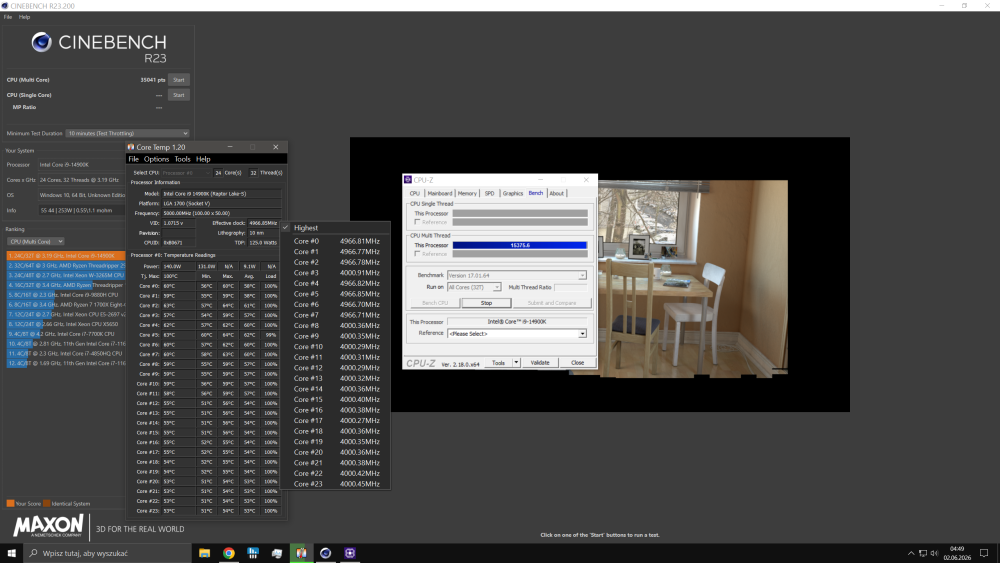The image size is (1000, 563).
Task: Click the Core Temp title bar icon
Action: pyautogui.click(x=131, y=147)
